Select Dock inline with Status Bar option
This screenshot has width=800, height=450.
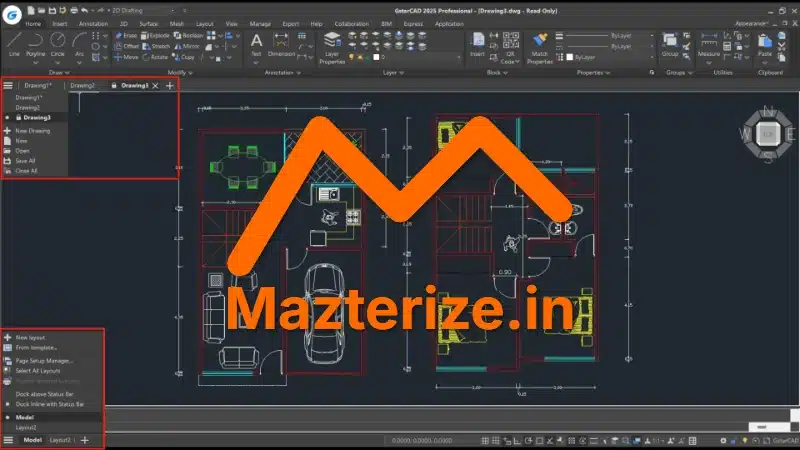coord(49,404)
